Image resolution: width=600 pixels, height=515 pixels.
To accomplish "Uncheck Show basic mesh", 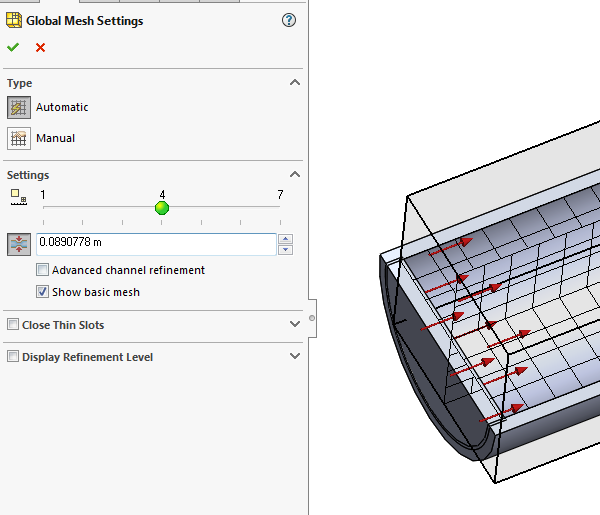I will 42,292.
